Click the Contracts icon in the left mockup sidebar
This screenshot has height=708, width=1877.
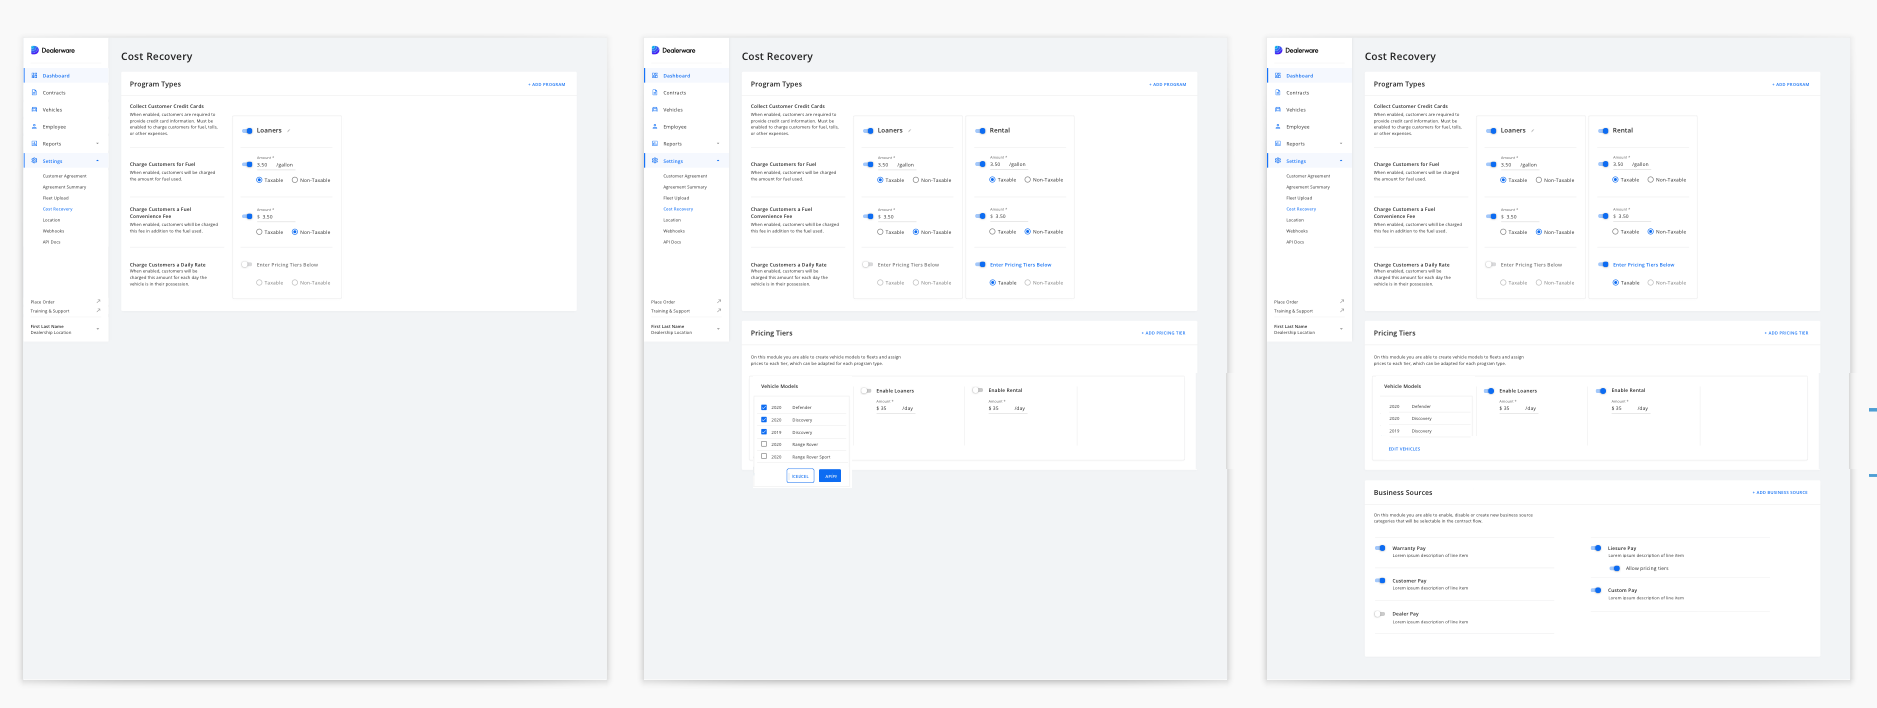34,93
